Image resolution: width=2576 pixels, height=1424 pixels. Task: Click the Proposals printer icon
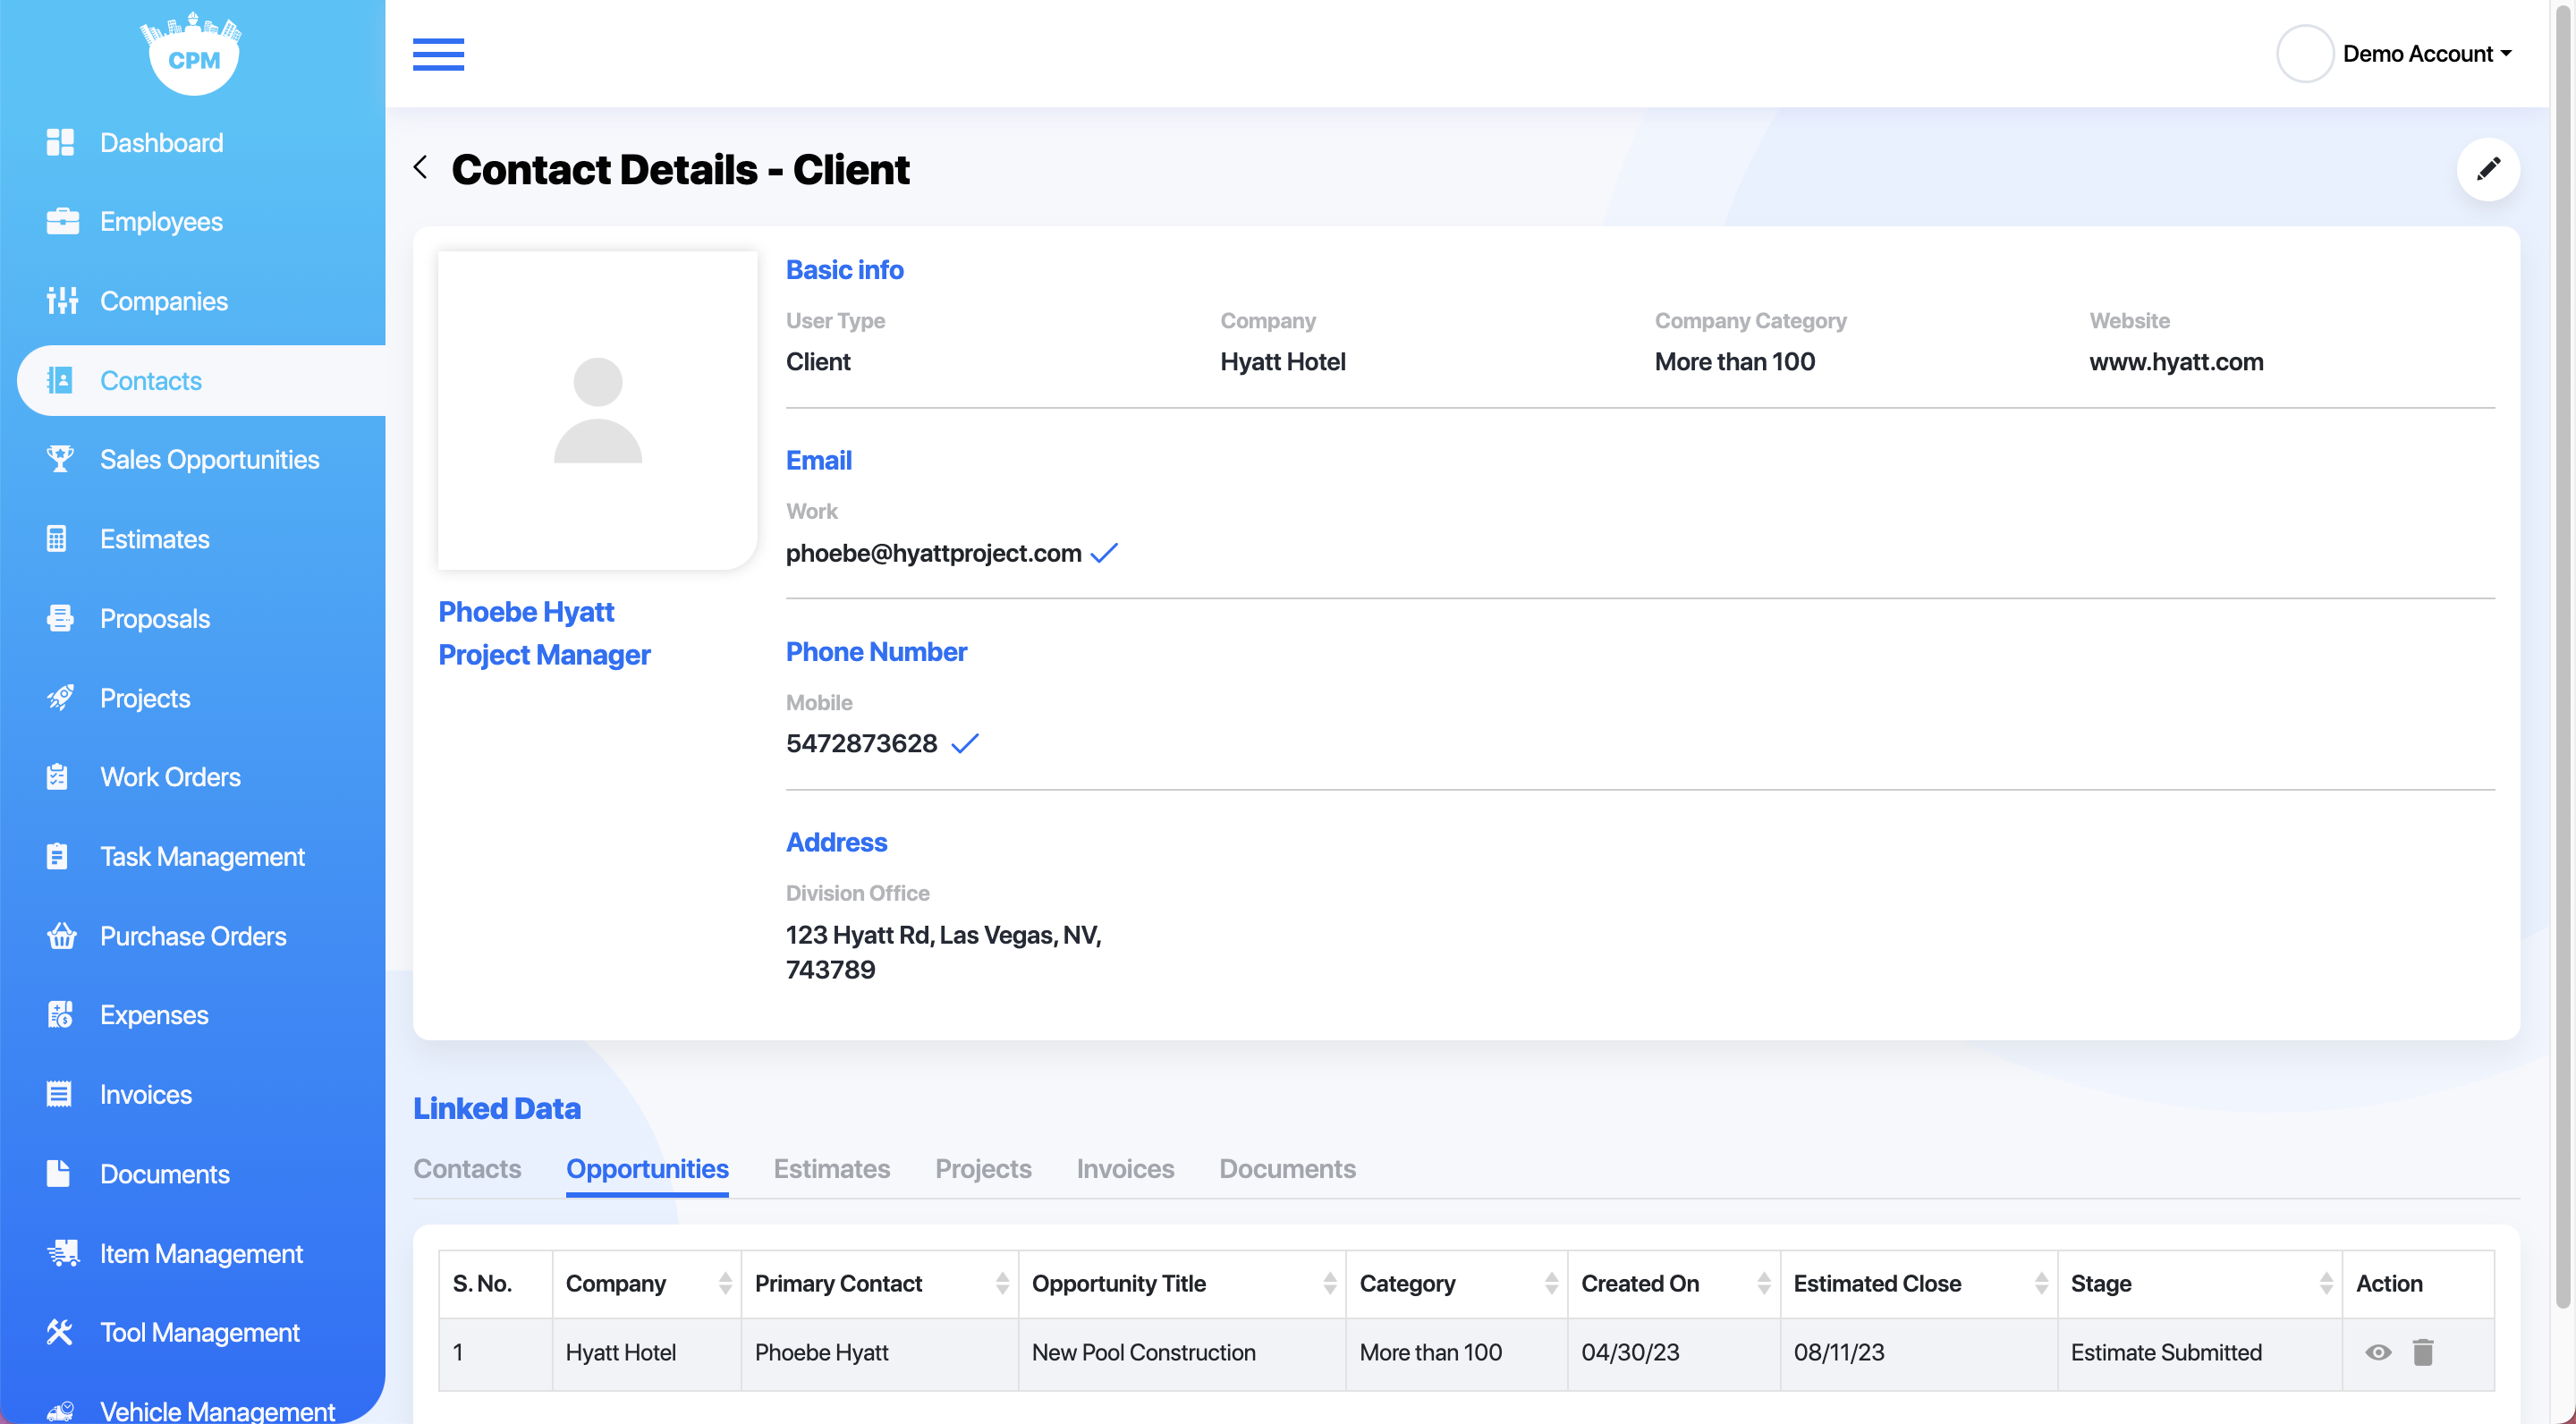pos(60,618)
